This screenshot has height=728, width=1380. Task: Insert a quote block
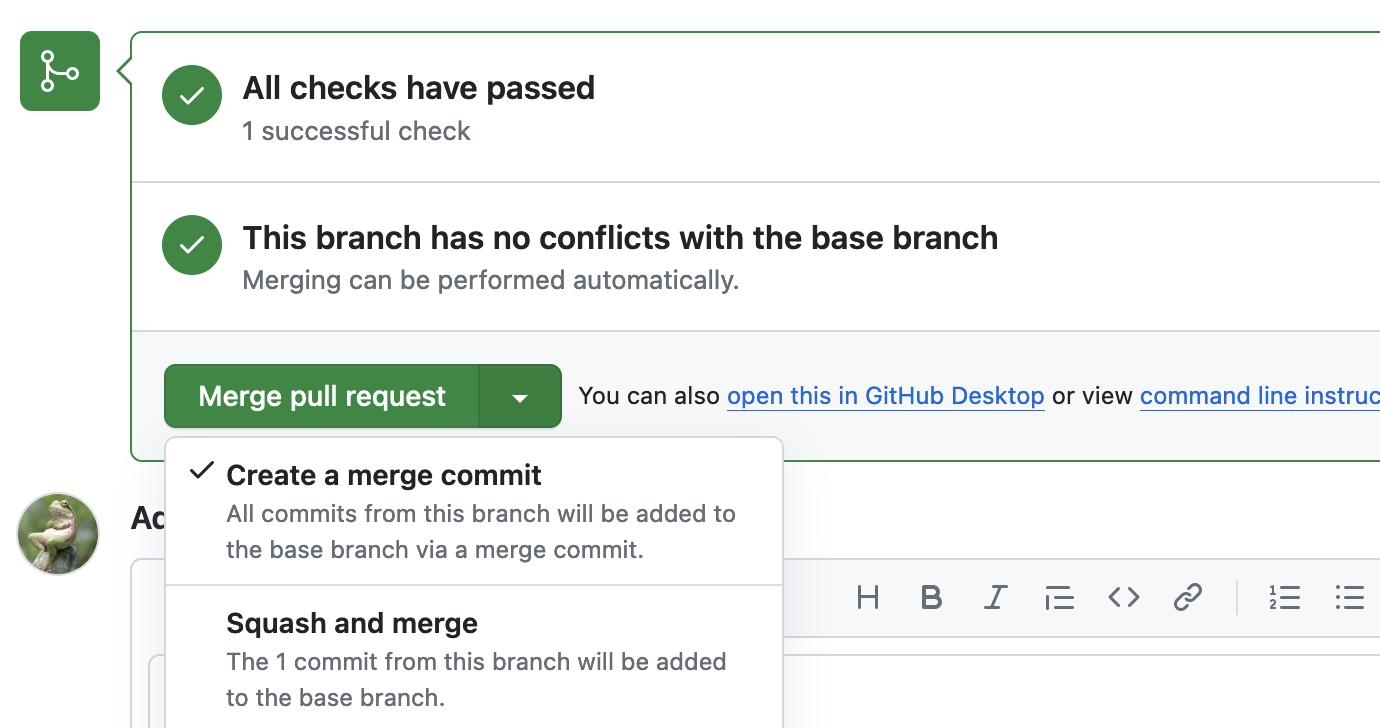1059,598
